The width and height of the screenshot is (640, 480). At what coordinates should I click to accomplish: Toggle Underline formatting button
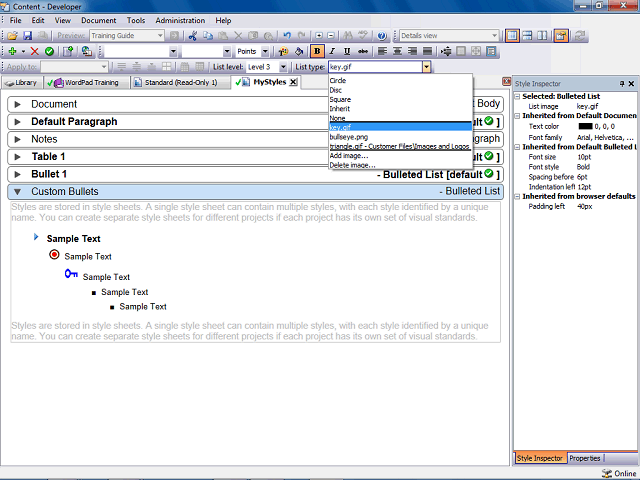click(347, 51)
